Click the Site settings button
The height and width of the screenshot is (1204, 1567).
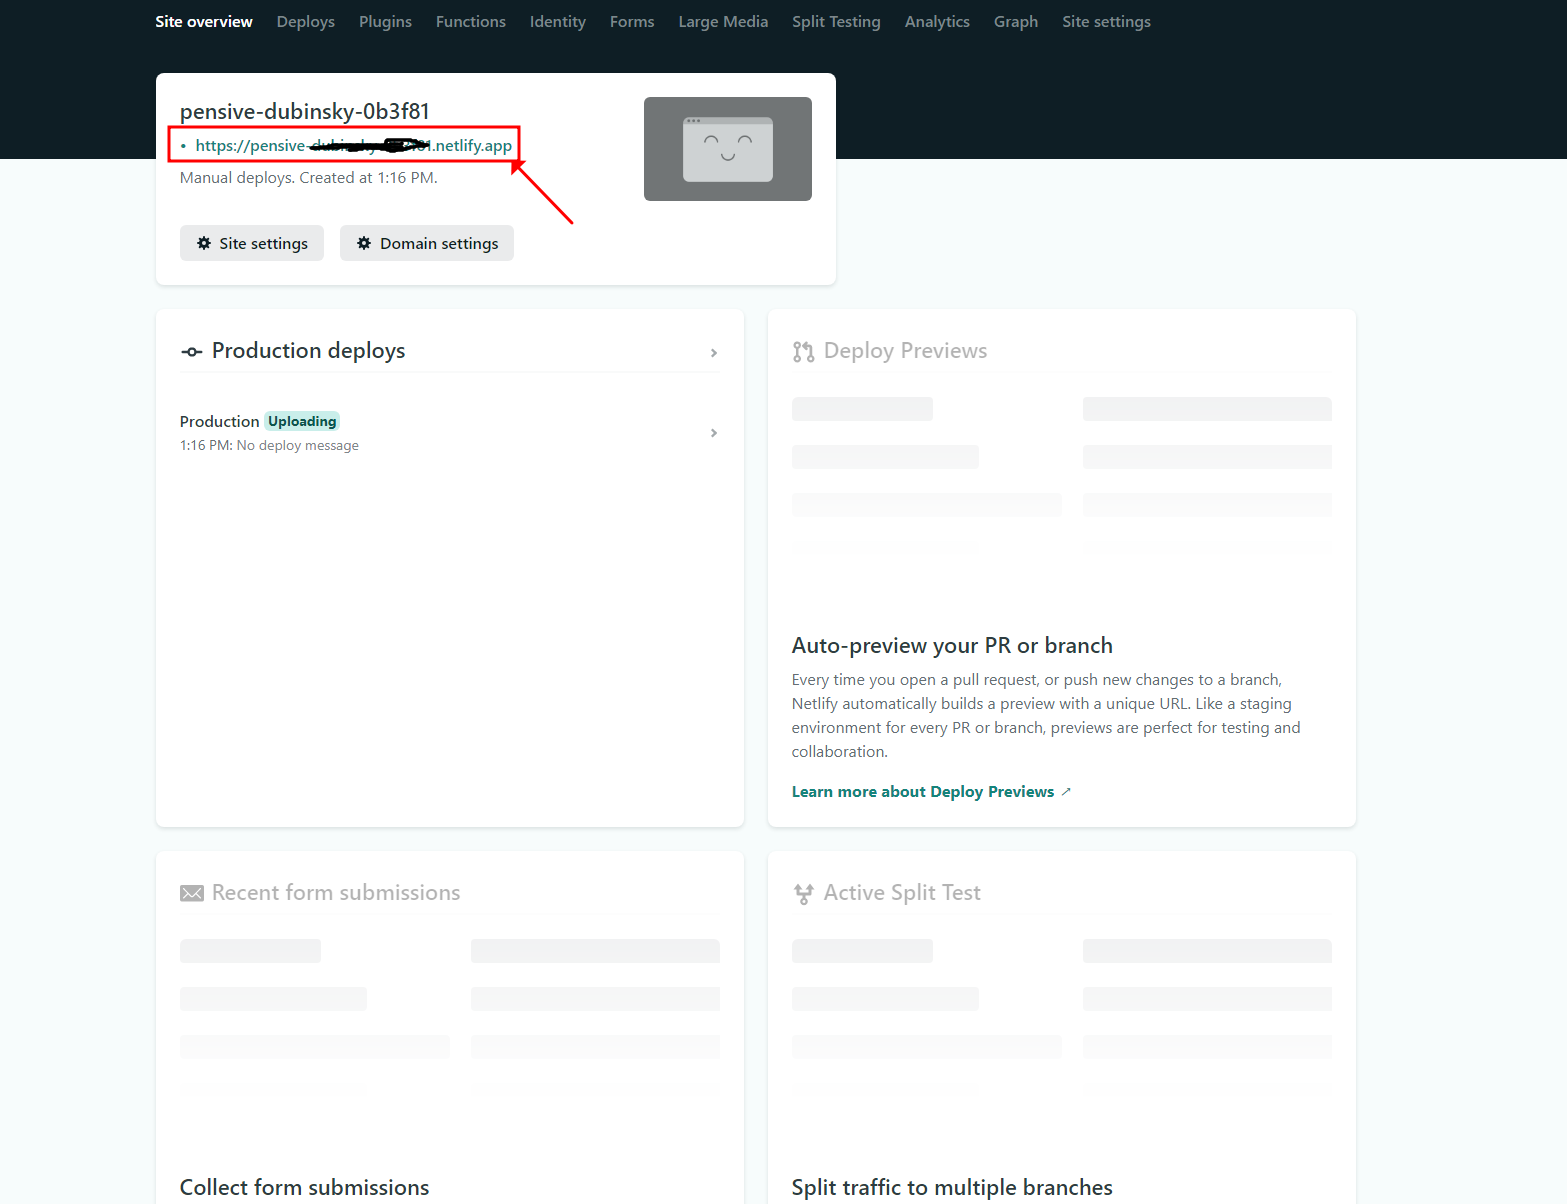pyautogui.click(x=252, y=243)
